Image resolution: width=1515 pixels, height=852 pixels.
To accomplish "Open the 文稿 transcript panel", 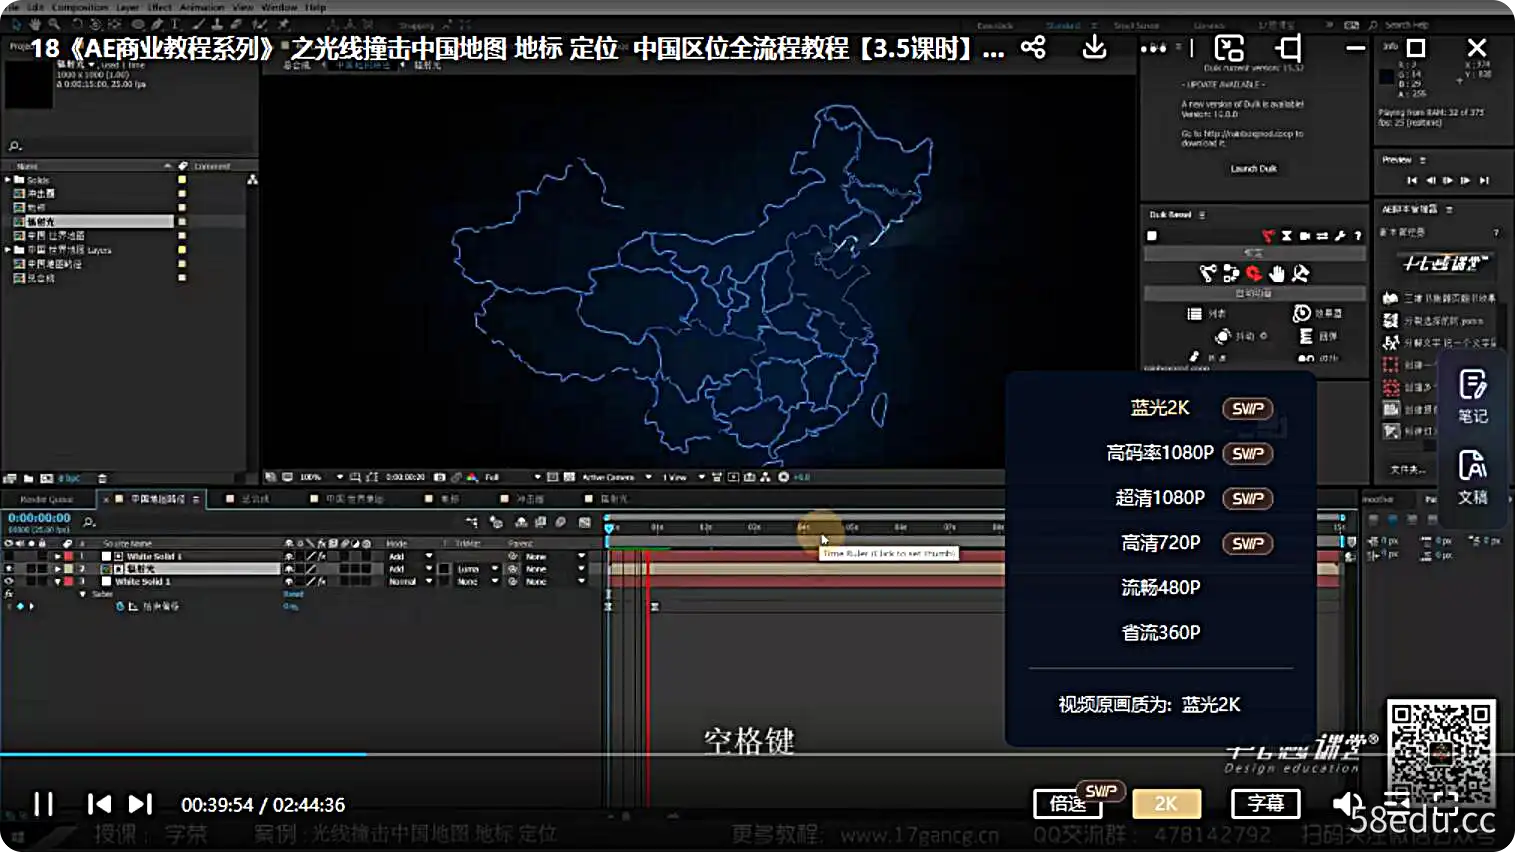I will [1472, 478].
